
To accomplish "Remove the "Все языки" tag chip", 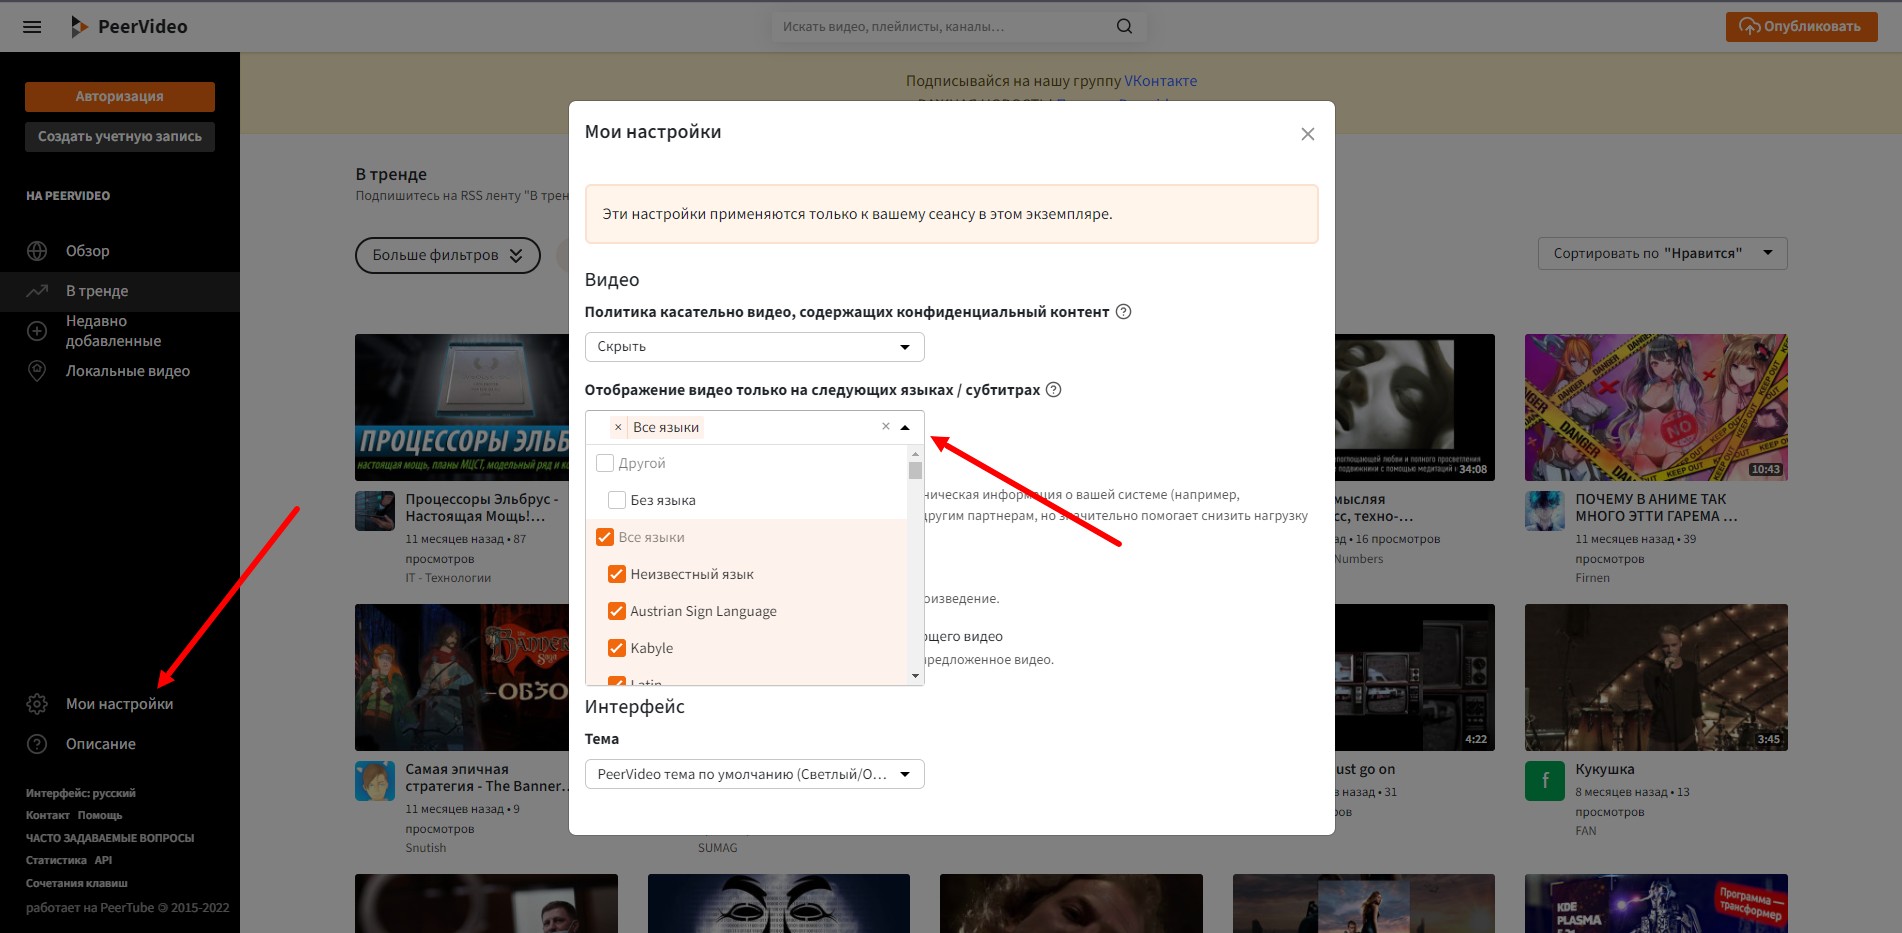I will click(x=618, y=427).
